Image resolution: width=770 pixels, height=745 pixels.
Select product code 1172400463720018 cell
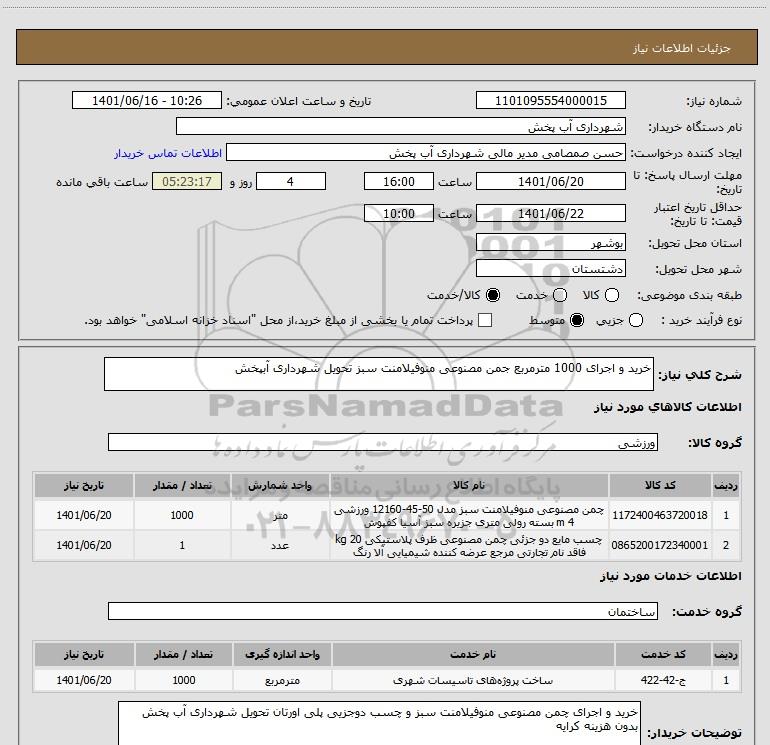pos(660,515)
